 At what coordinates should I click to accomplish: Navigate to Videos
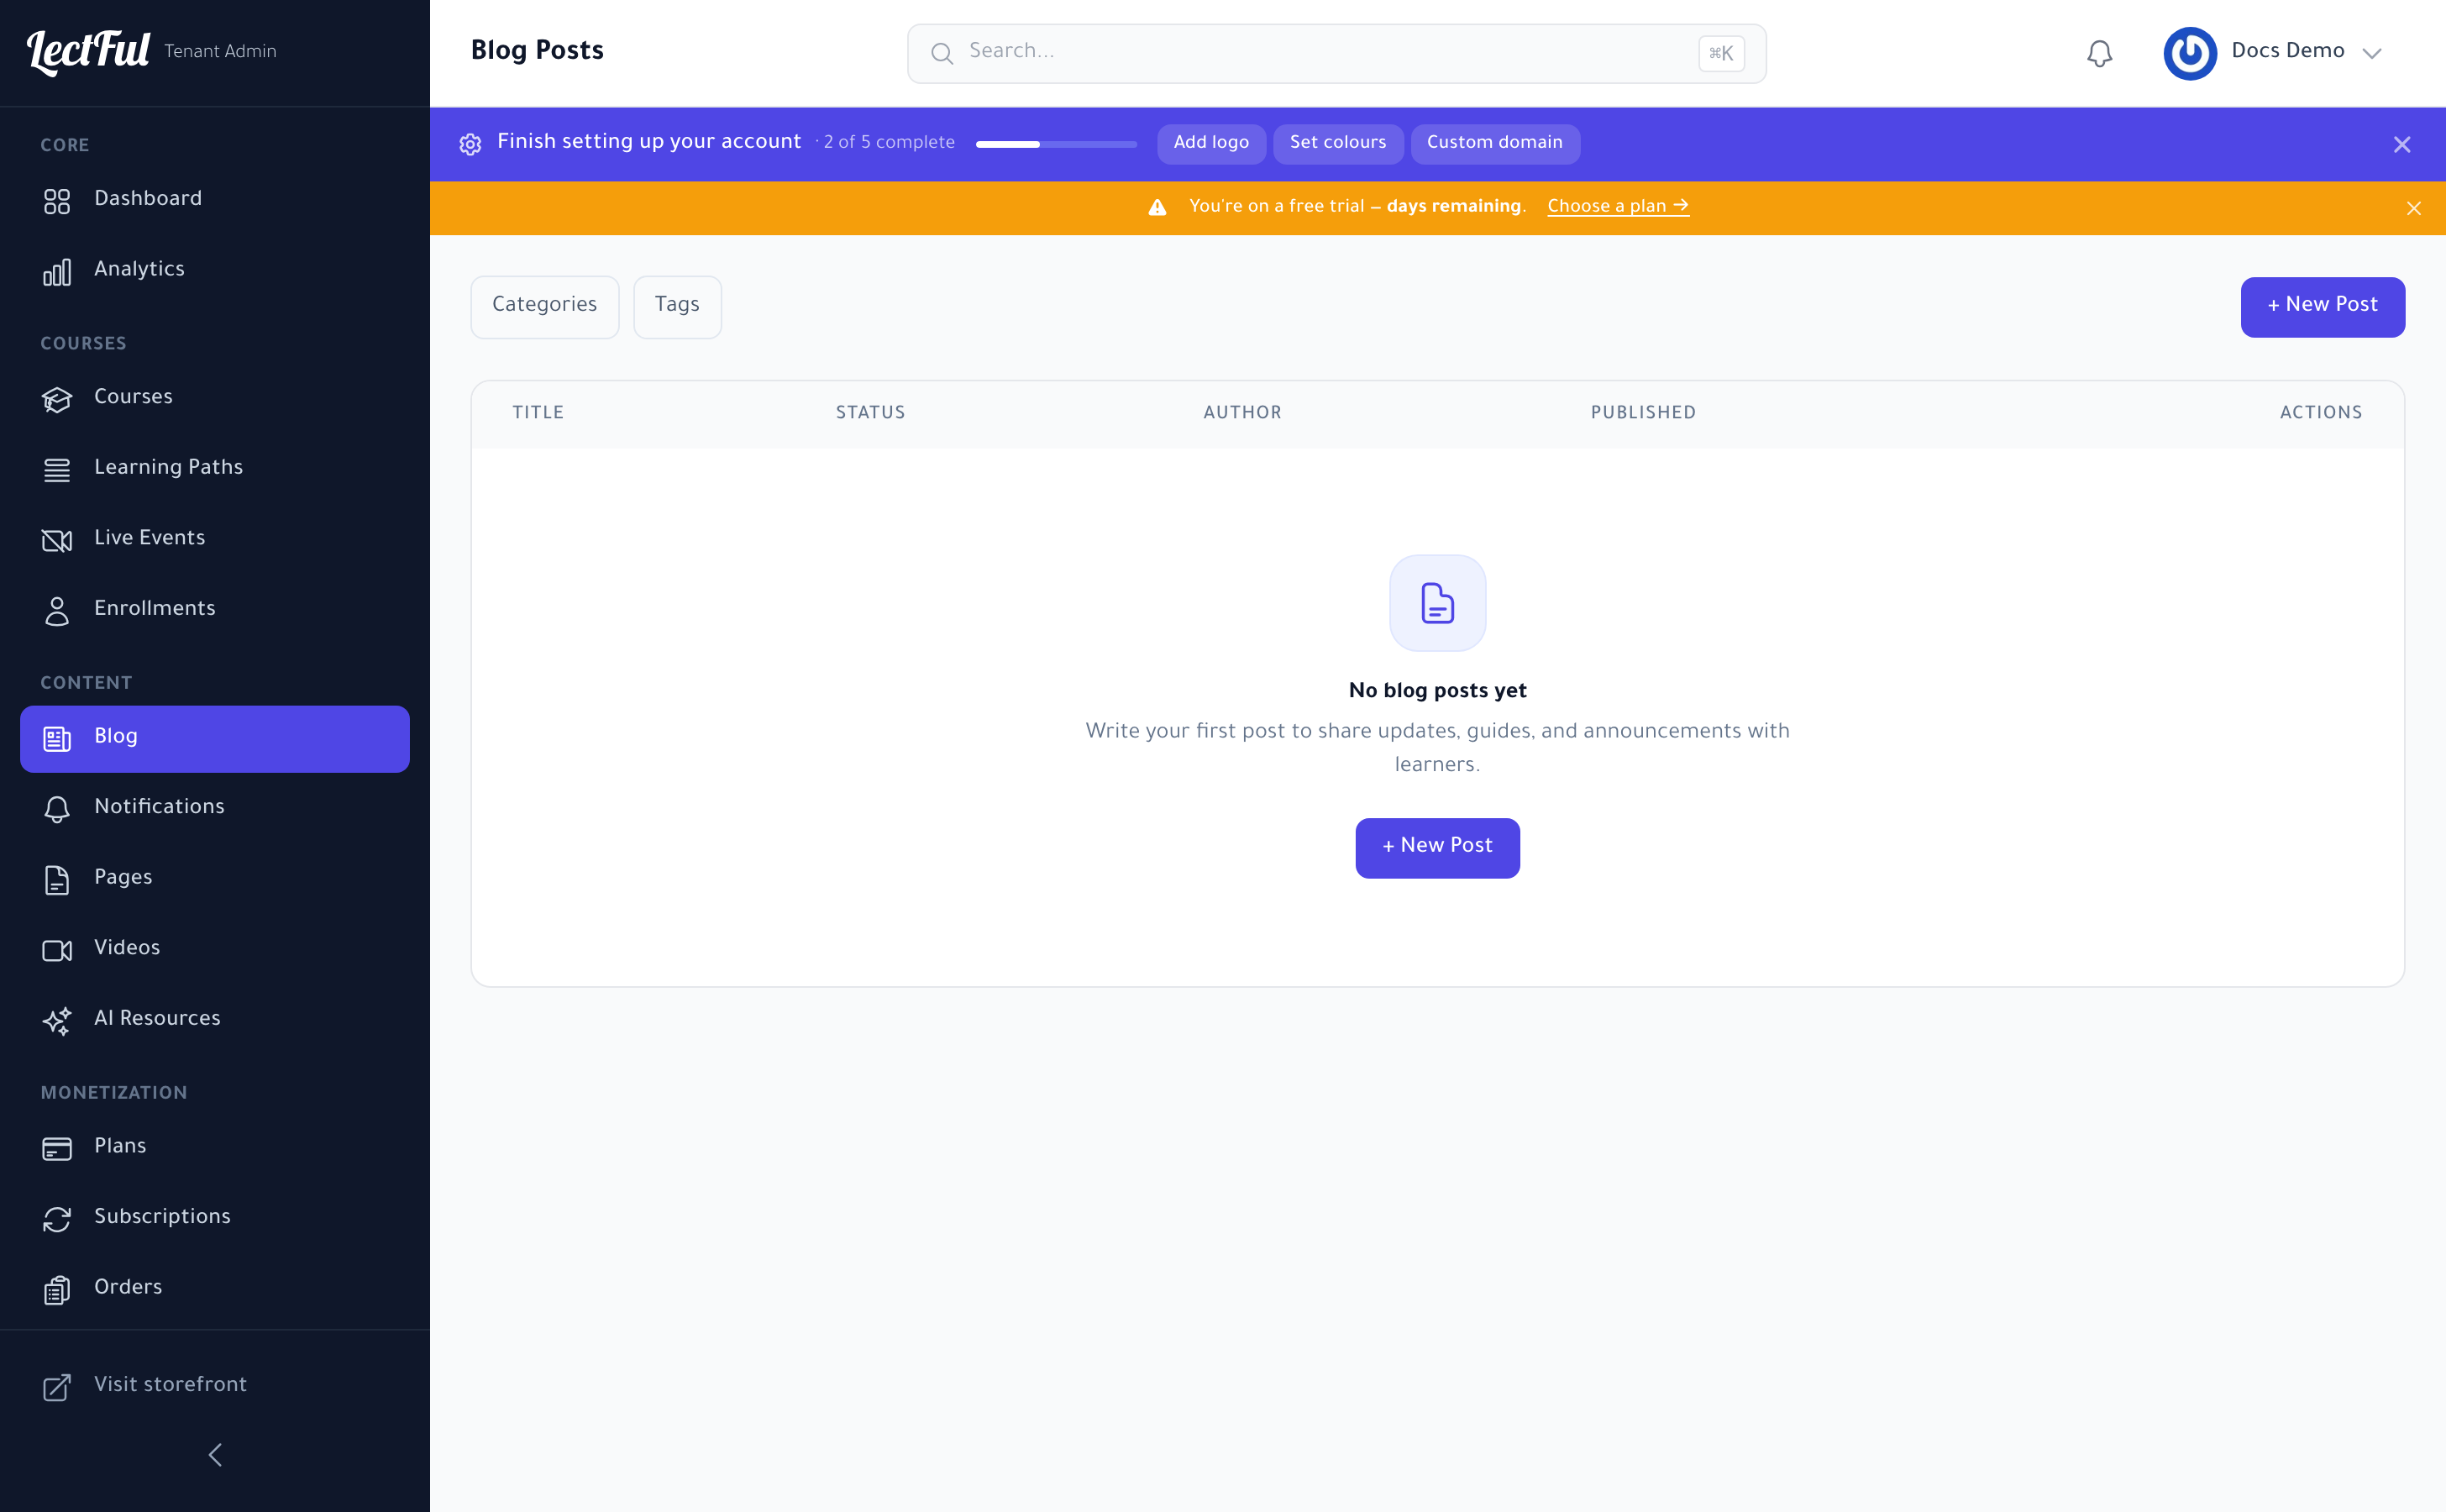(x=215, y=950)
